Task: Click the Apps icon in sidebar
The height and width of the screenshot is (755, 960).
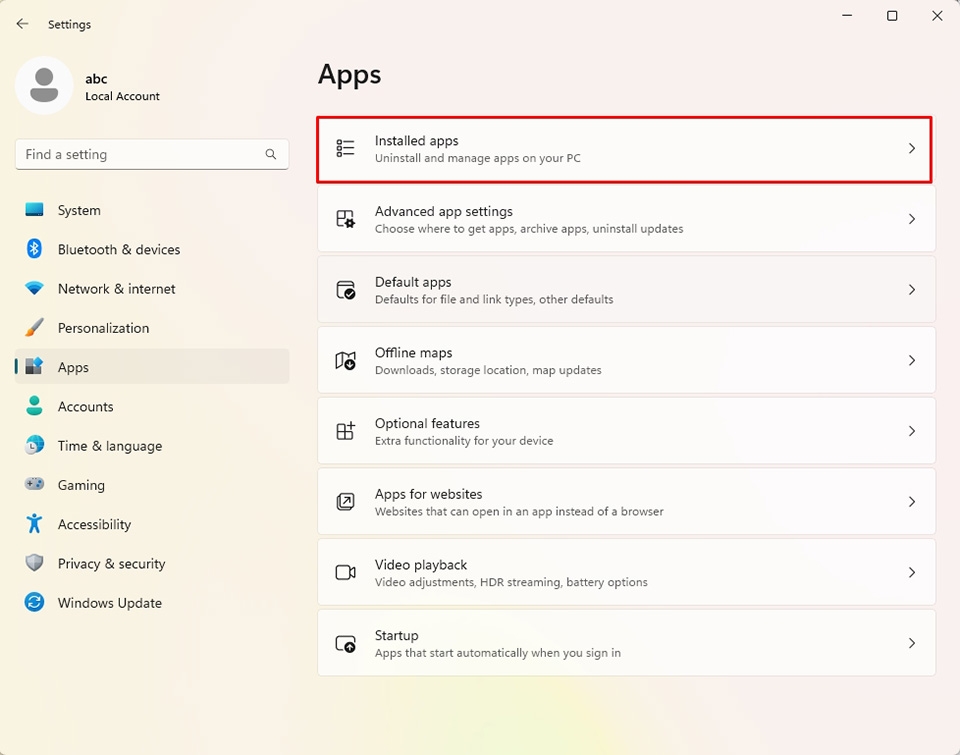Action: click(x=34, y=367)
